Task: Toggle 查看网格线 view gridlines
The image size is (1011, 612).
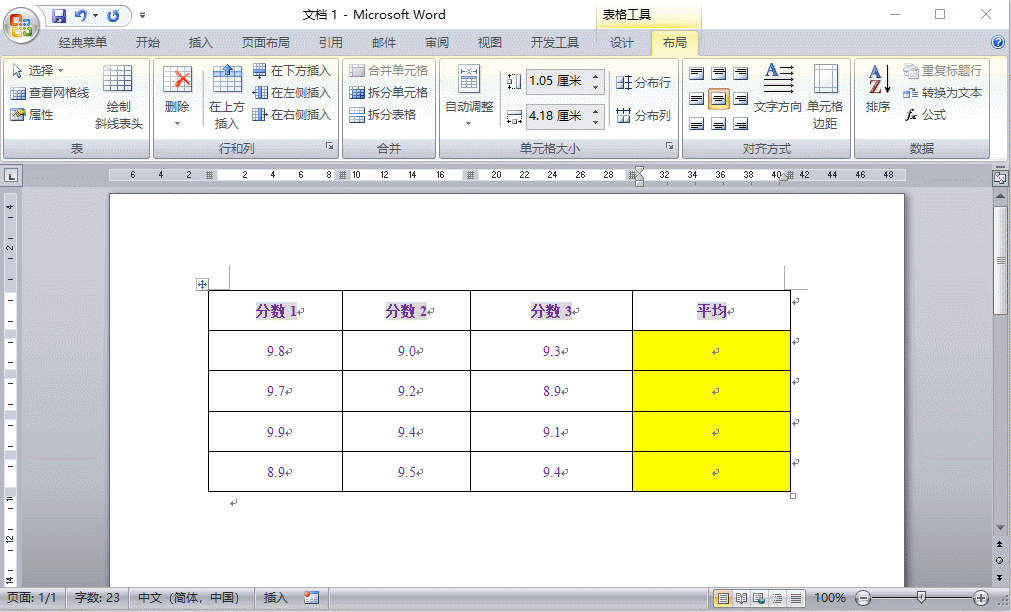Action: click(50, 92)
